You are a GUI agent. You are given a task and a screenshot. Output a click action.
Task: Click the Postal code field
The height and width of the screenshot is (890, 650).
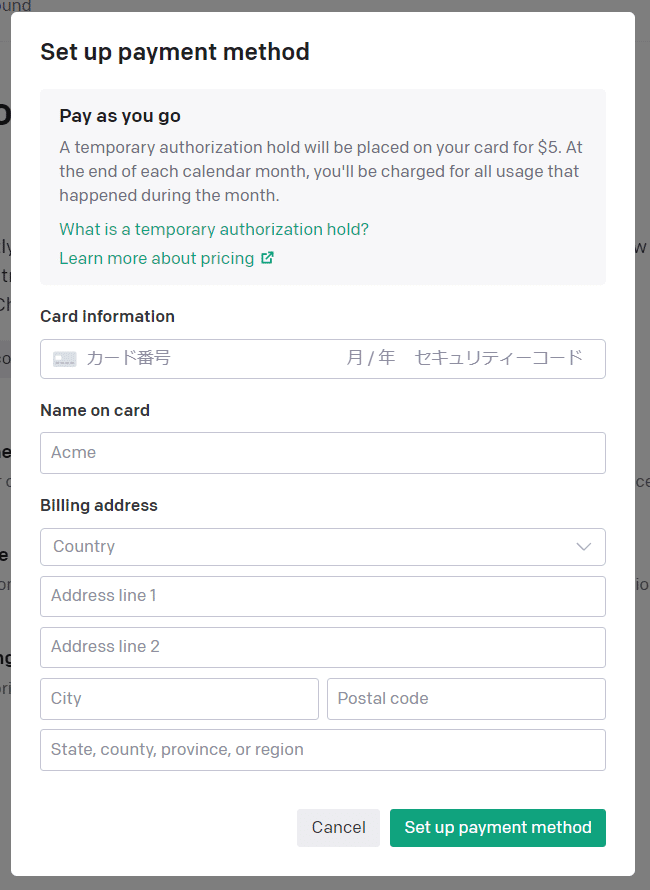click(x=466, y=699)
